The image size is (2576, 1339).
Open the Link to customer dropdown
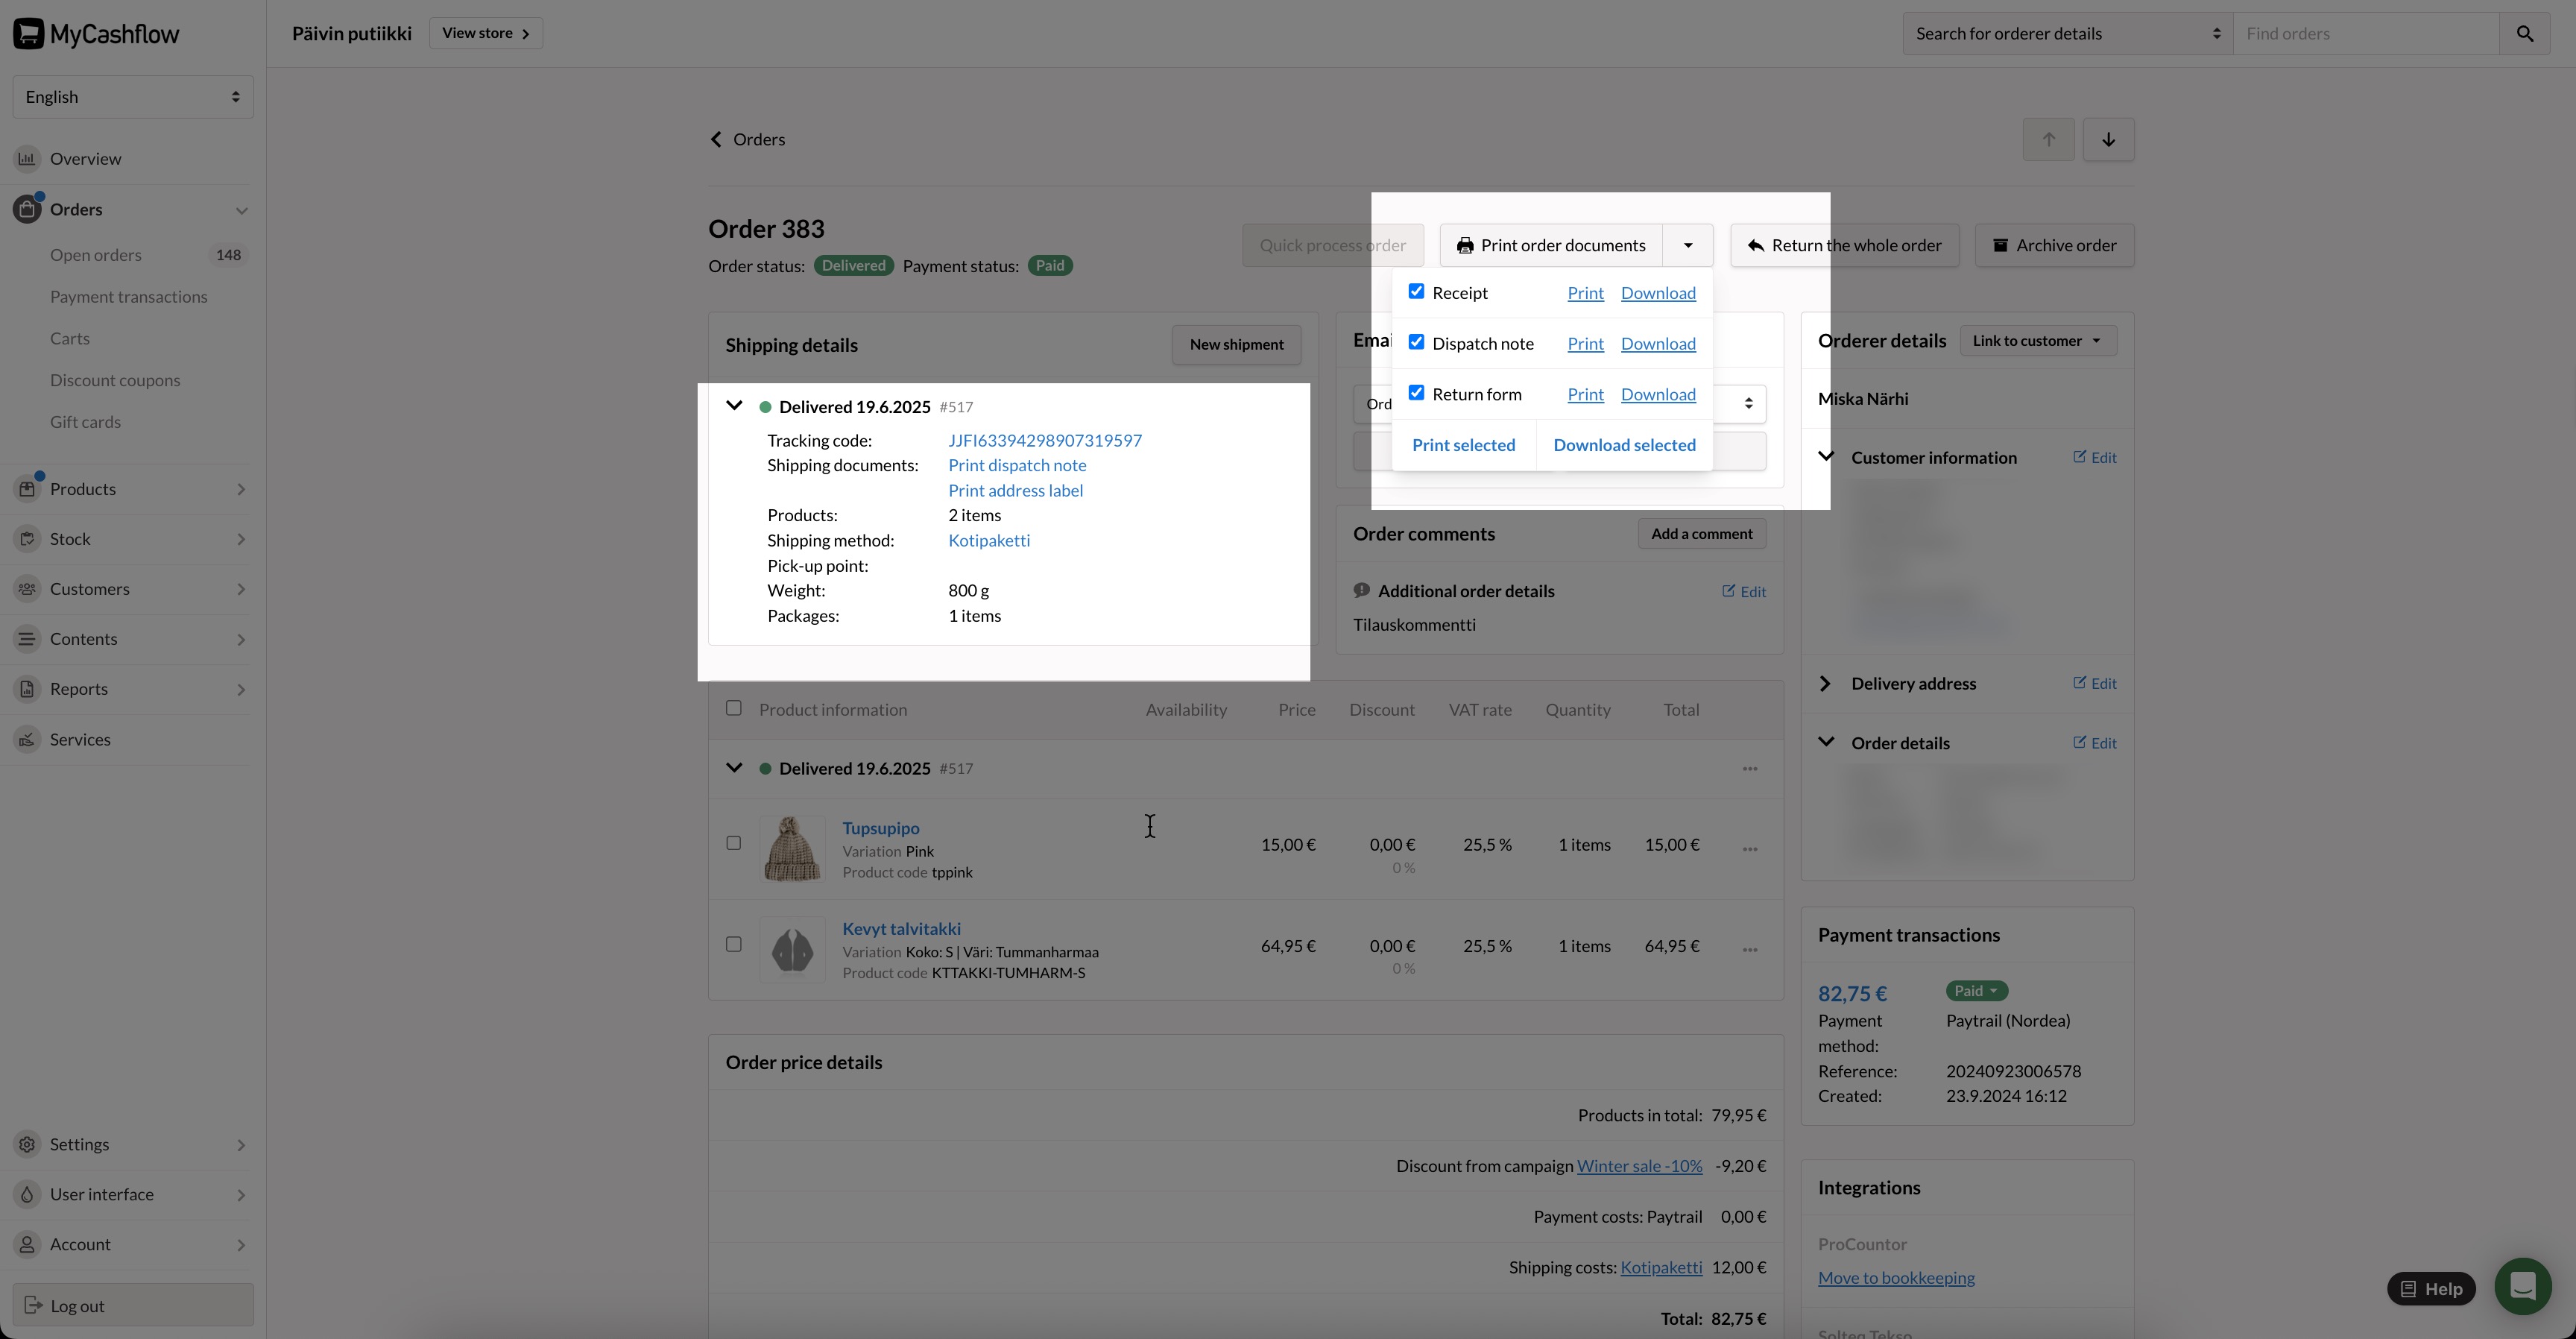click(2037, 341)
